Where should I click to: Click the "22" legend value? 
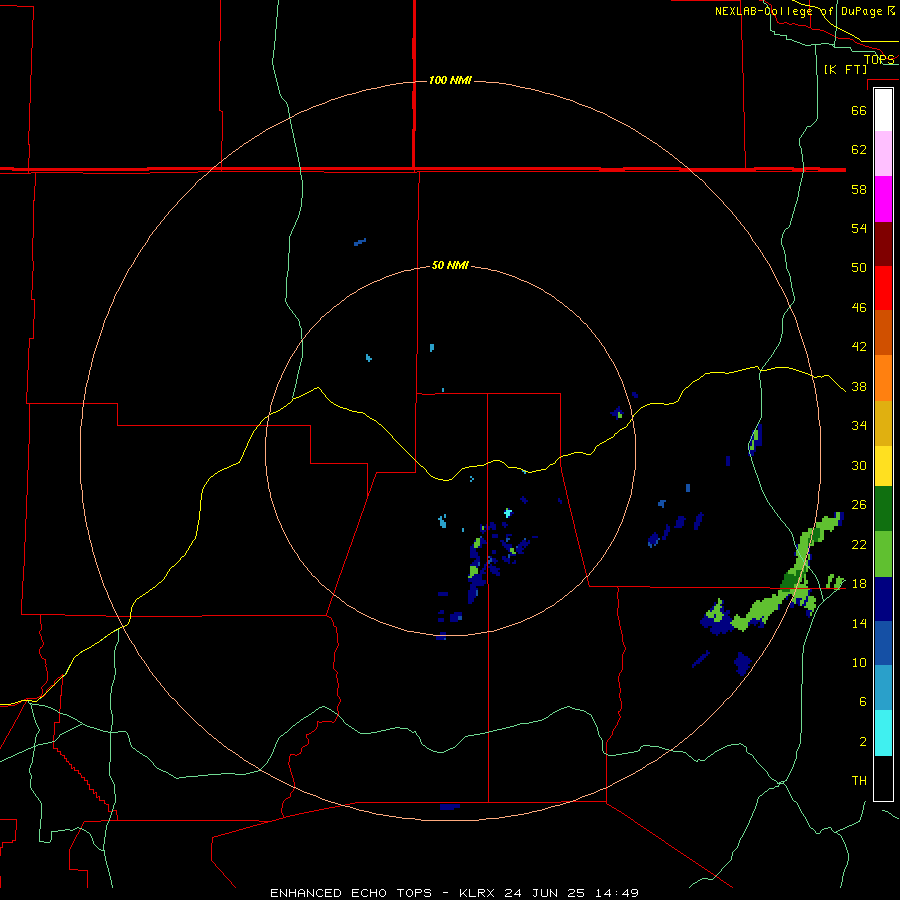point(859,544)
